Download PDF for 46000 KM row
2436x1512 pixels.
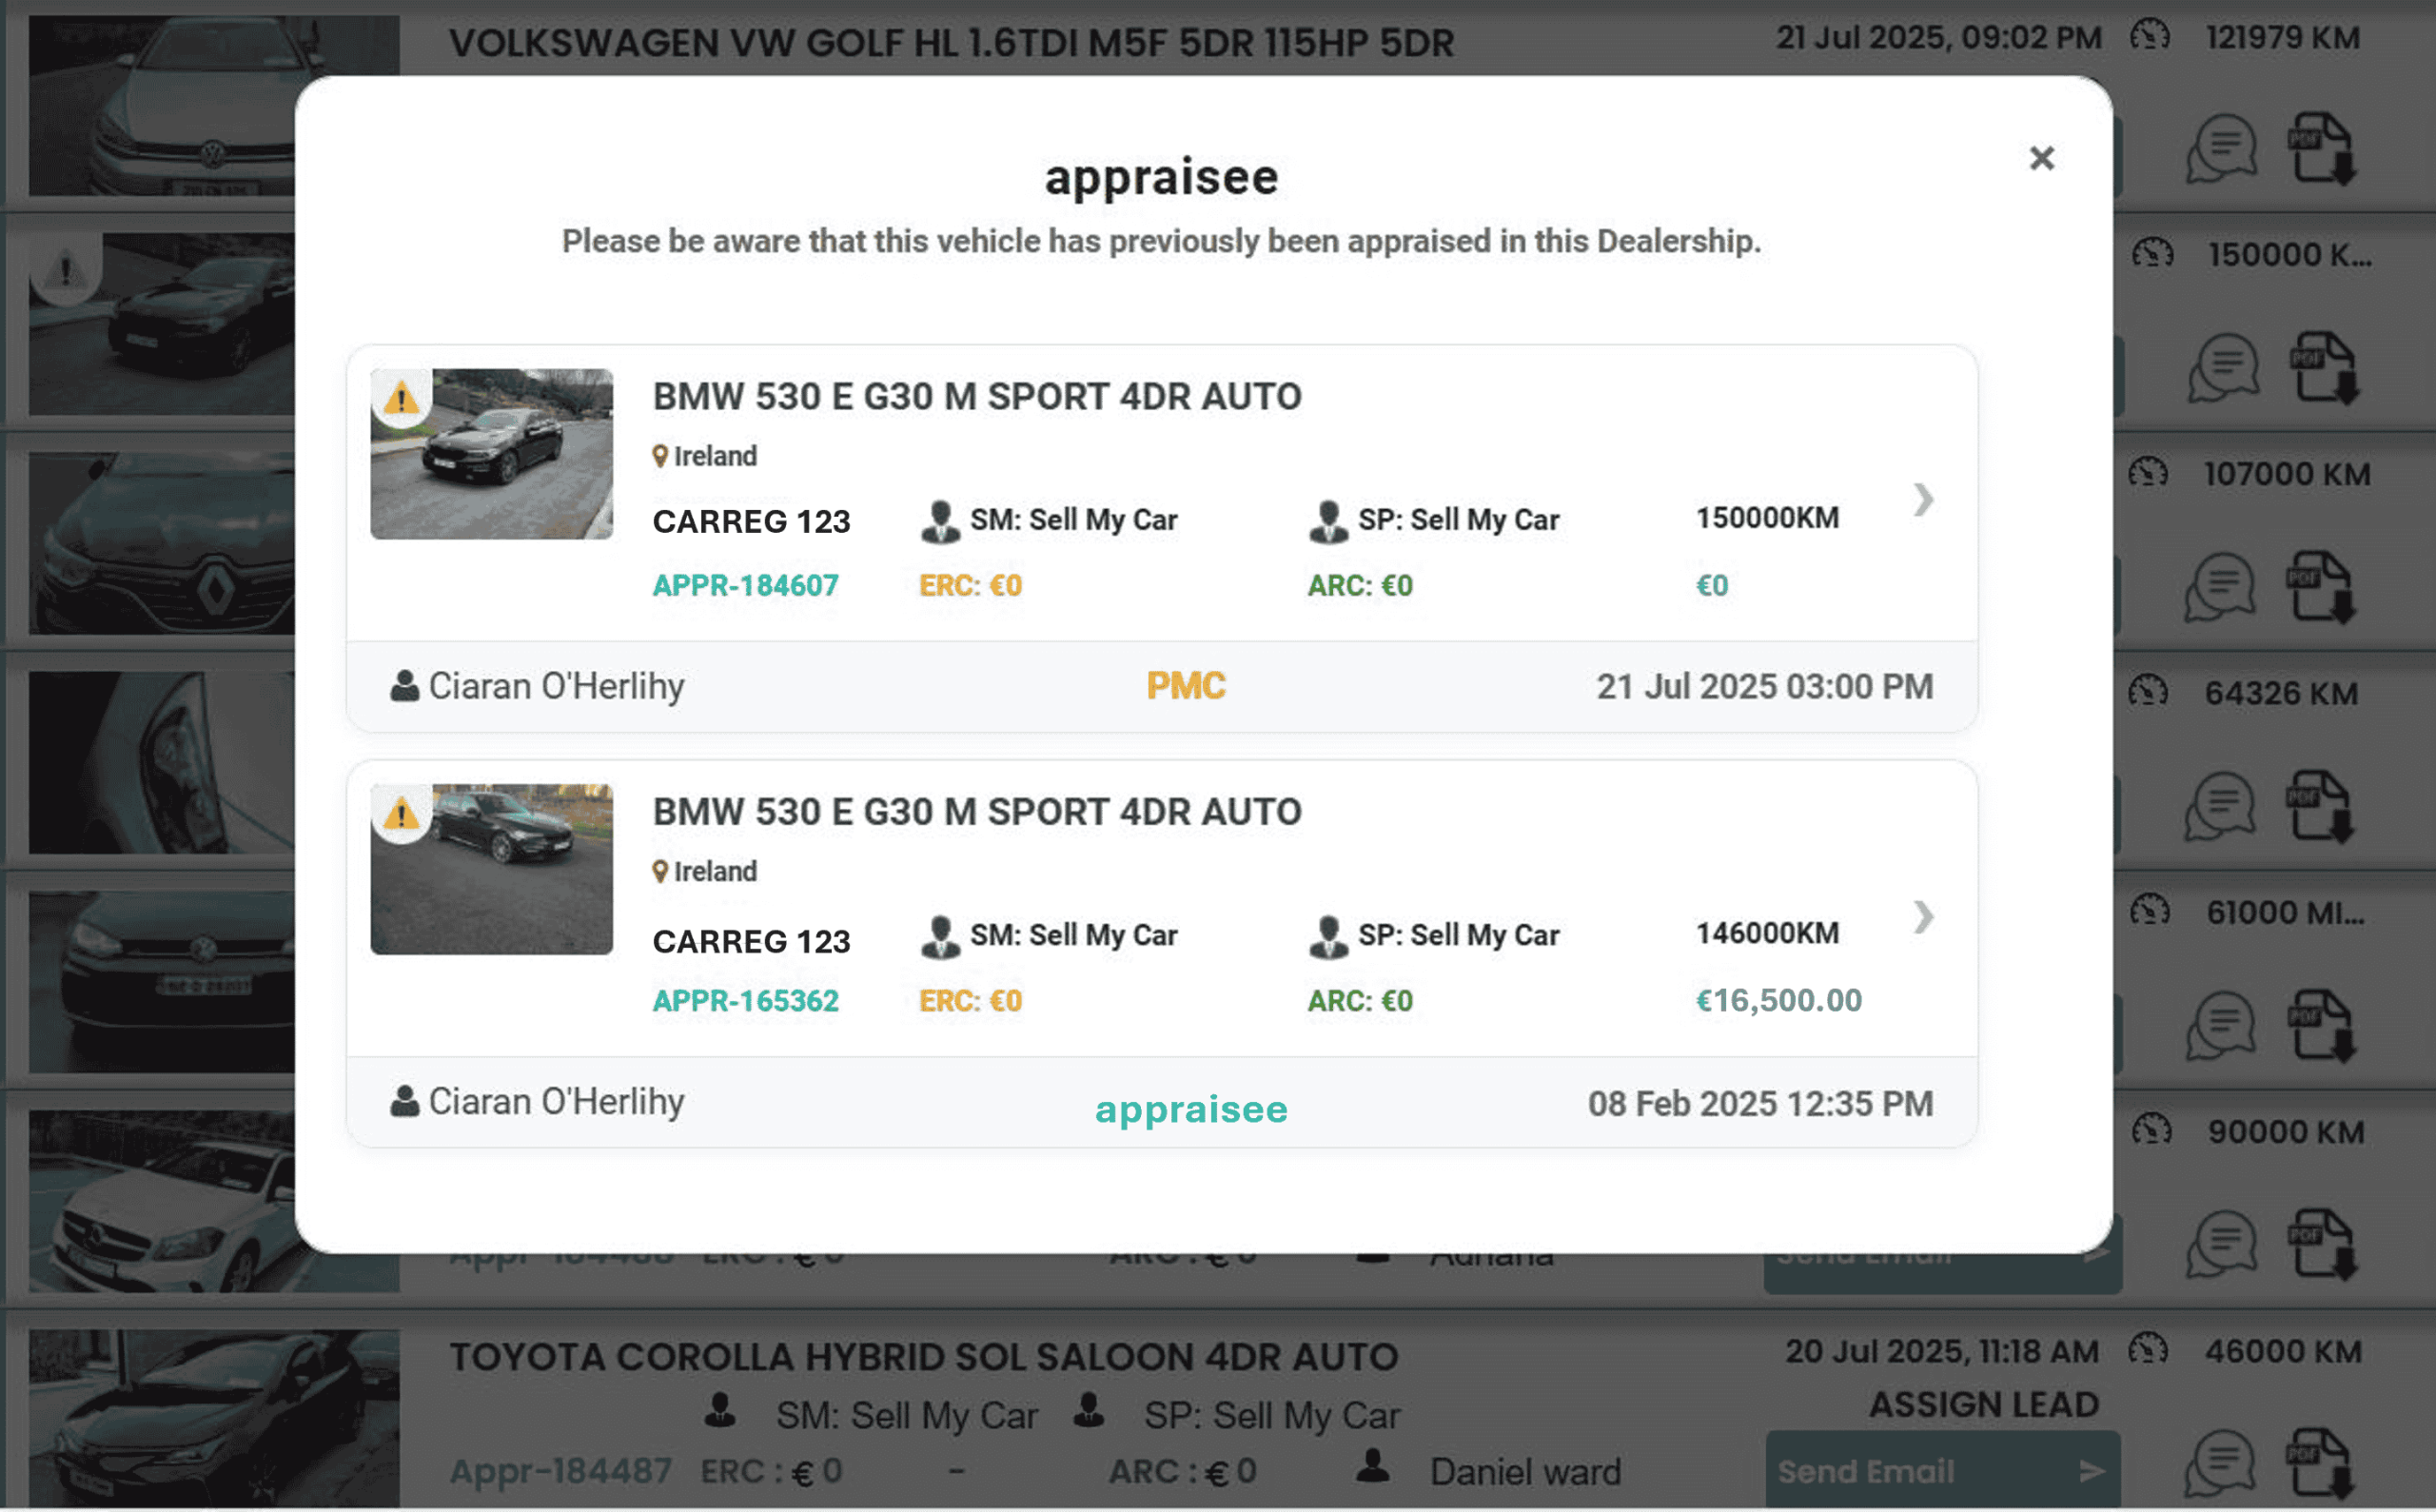2323,1465
